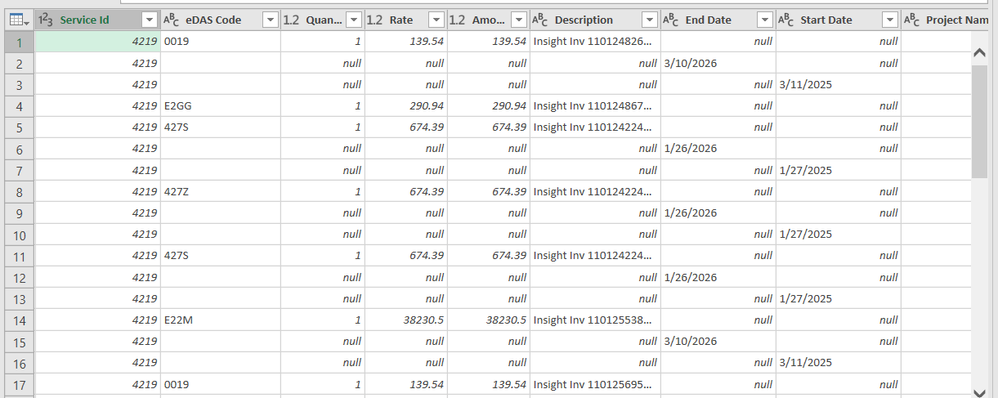Click the scrollbar down arrow
The width and height of the screenshot is (998, 398).
980,391
